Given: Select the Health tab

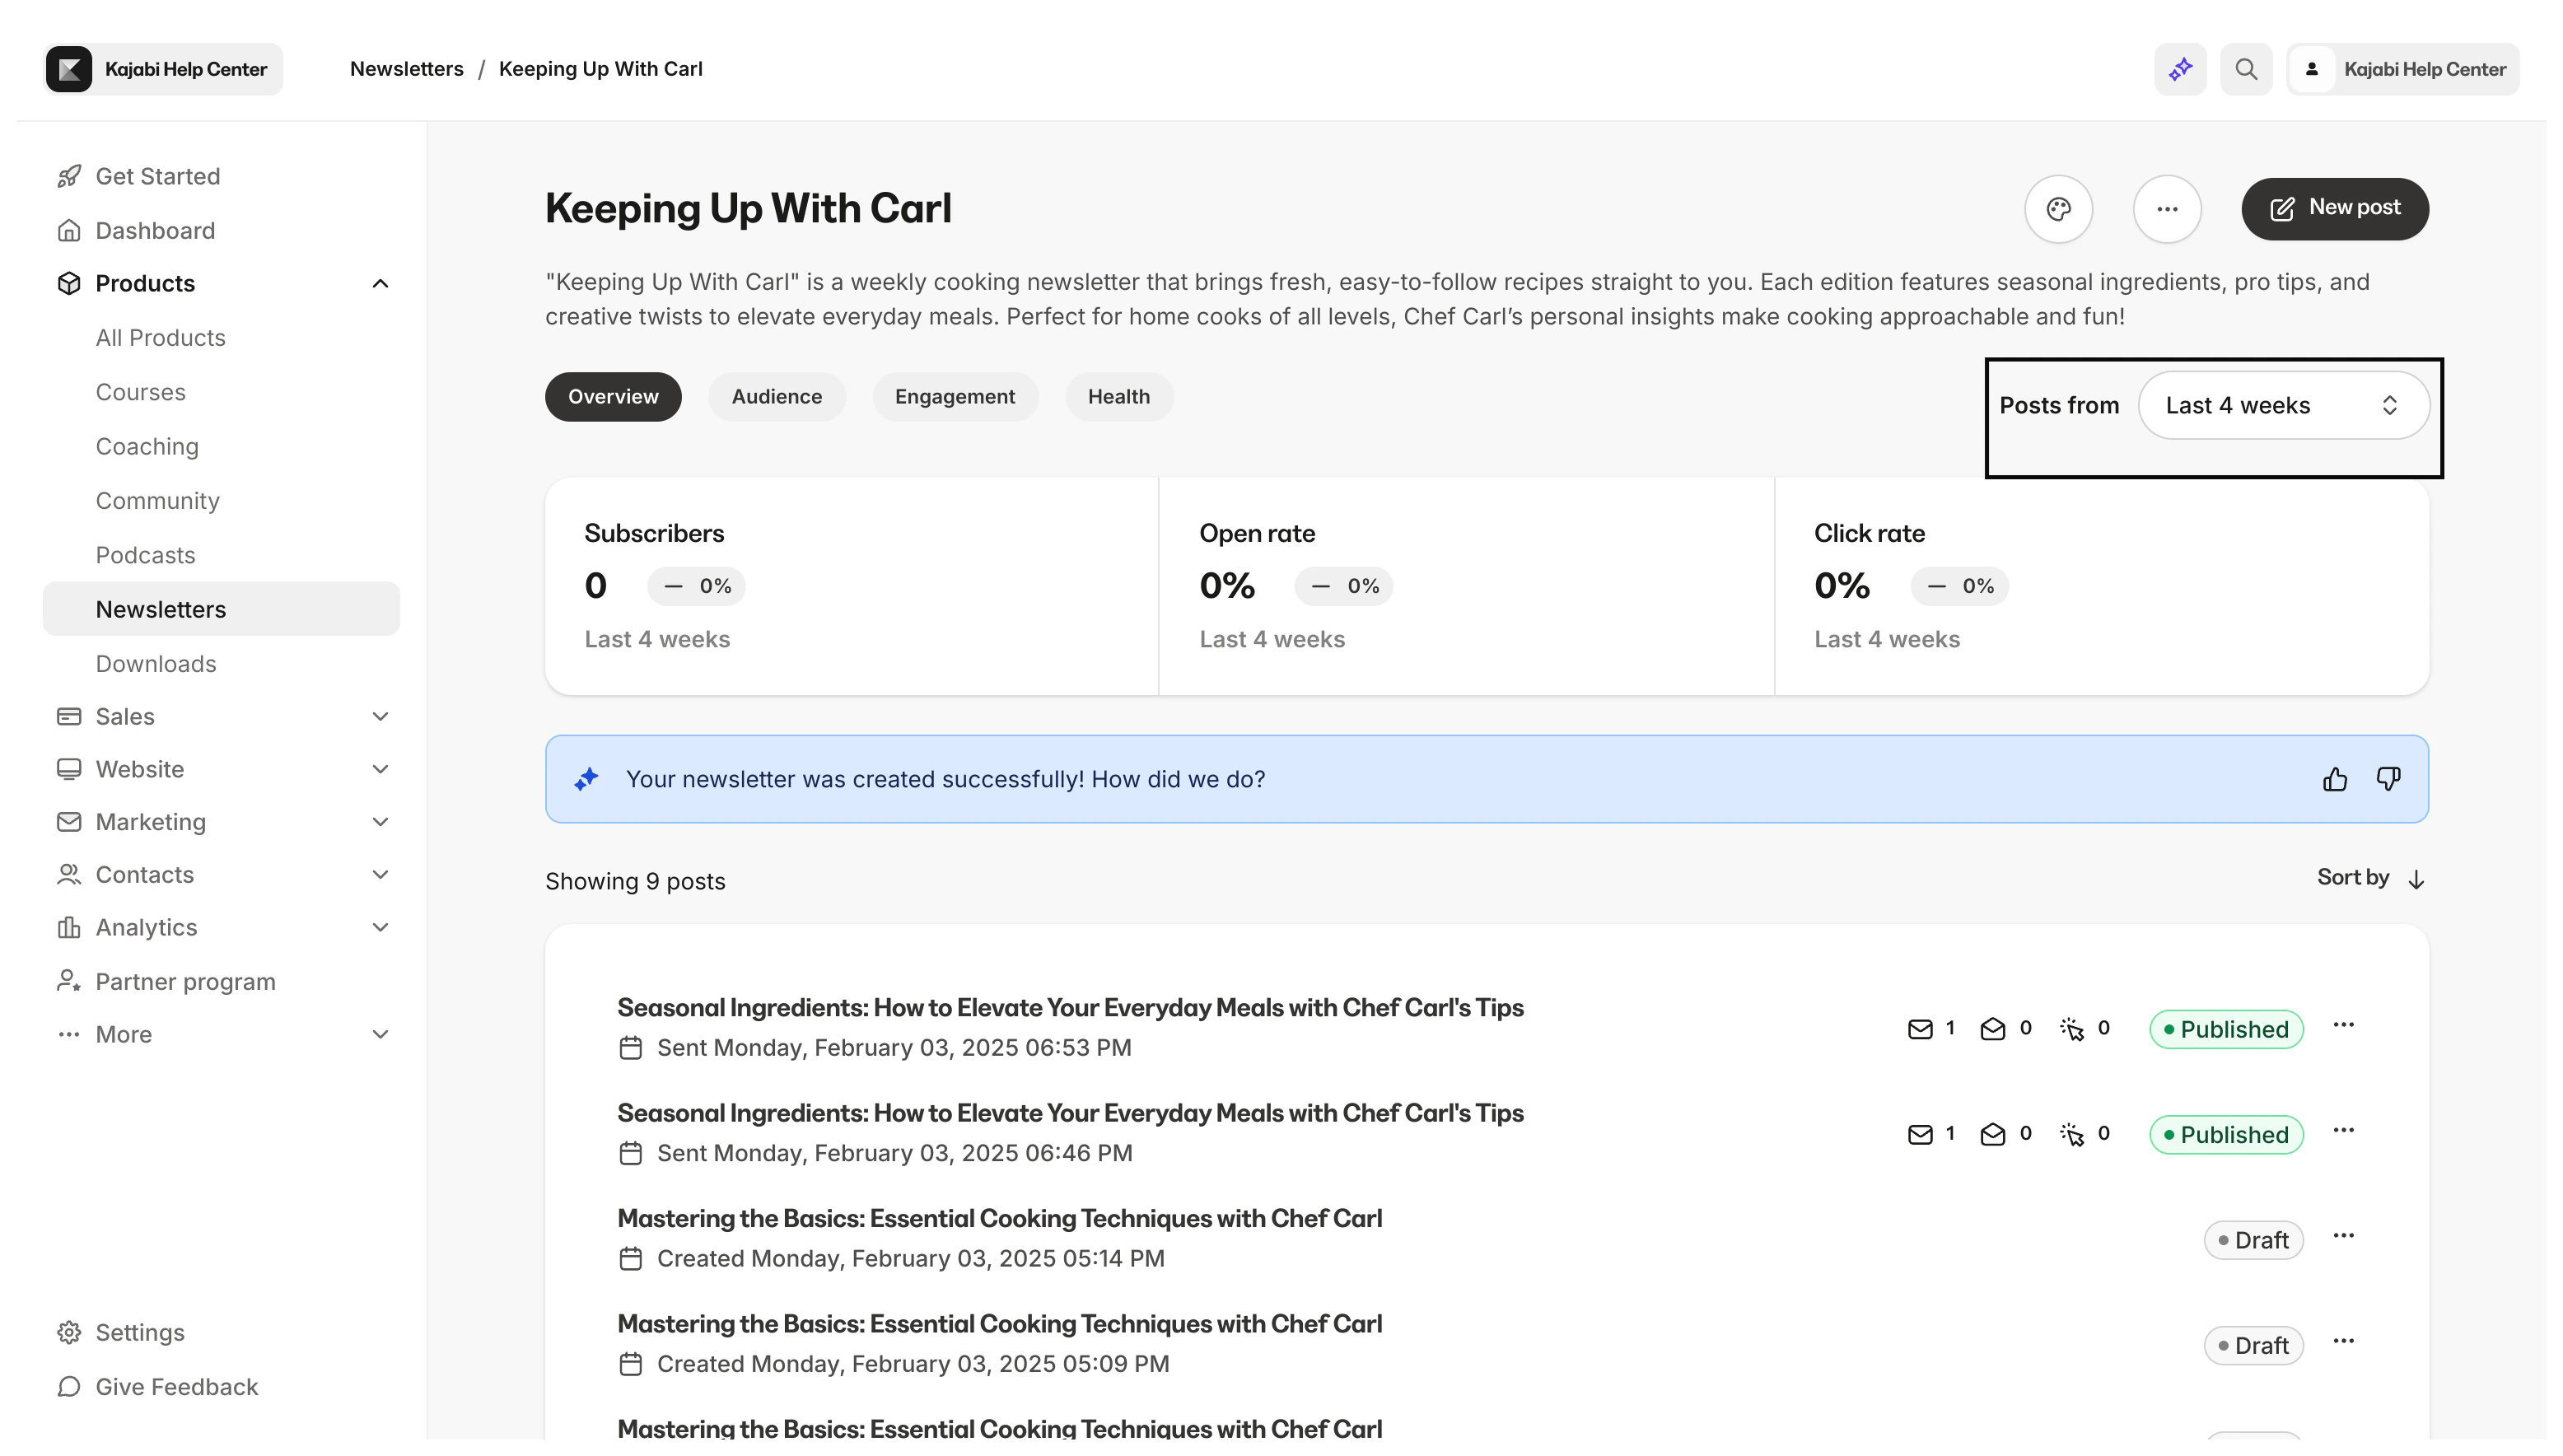Looking at the screenshot, I should [x=1118, y=397].
